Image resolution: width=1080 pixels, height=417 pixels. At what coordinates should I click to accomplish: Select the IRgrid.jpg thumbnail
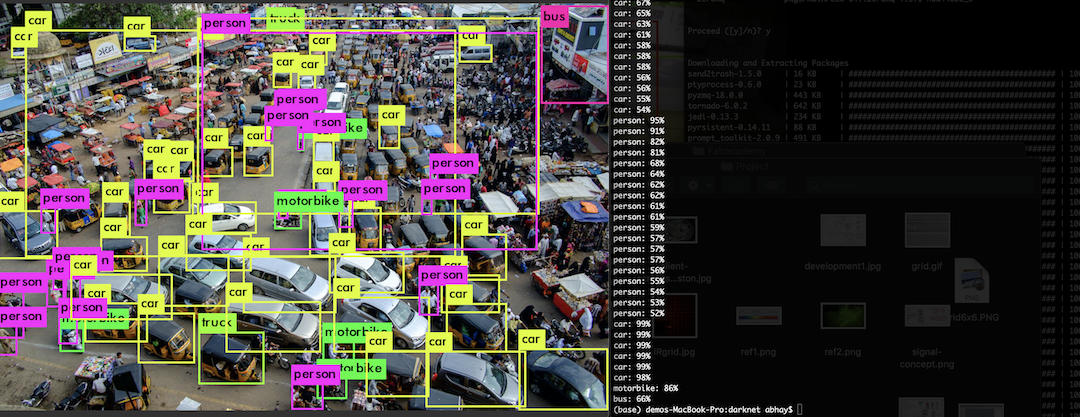click(x=675, y=316)
